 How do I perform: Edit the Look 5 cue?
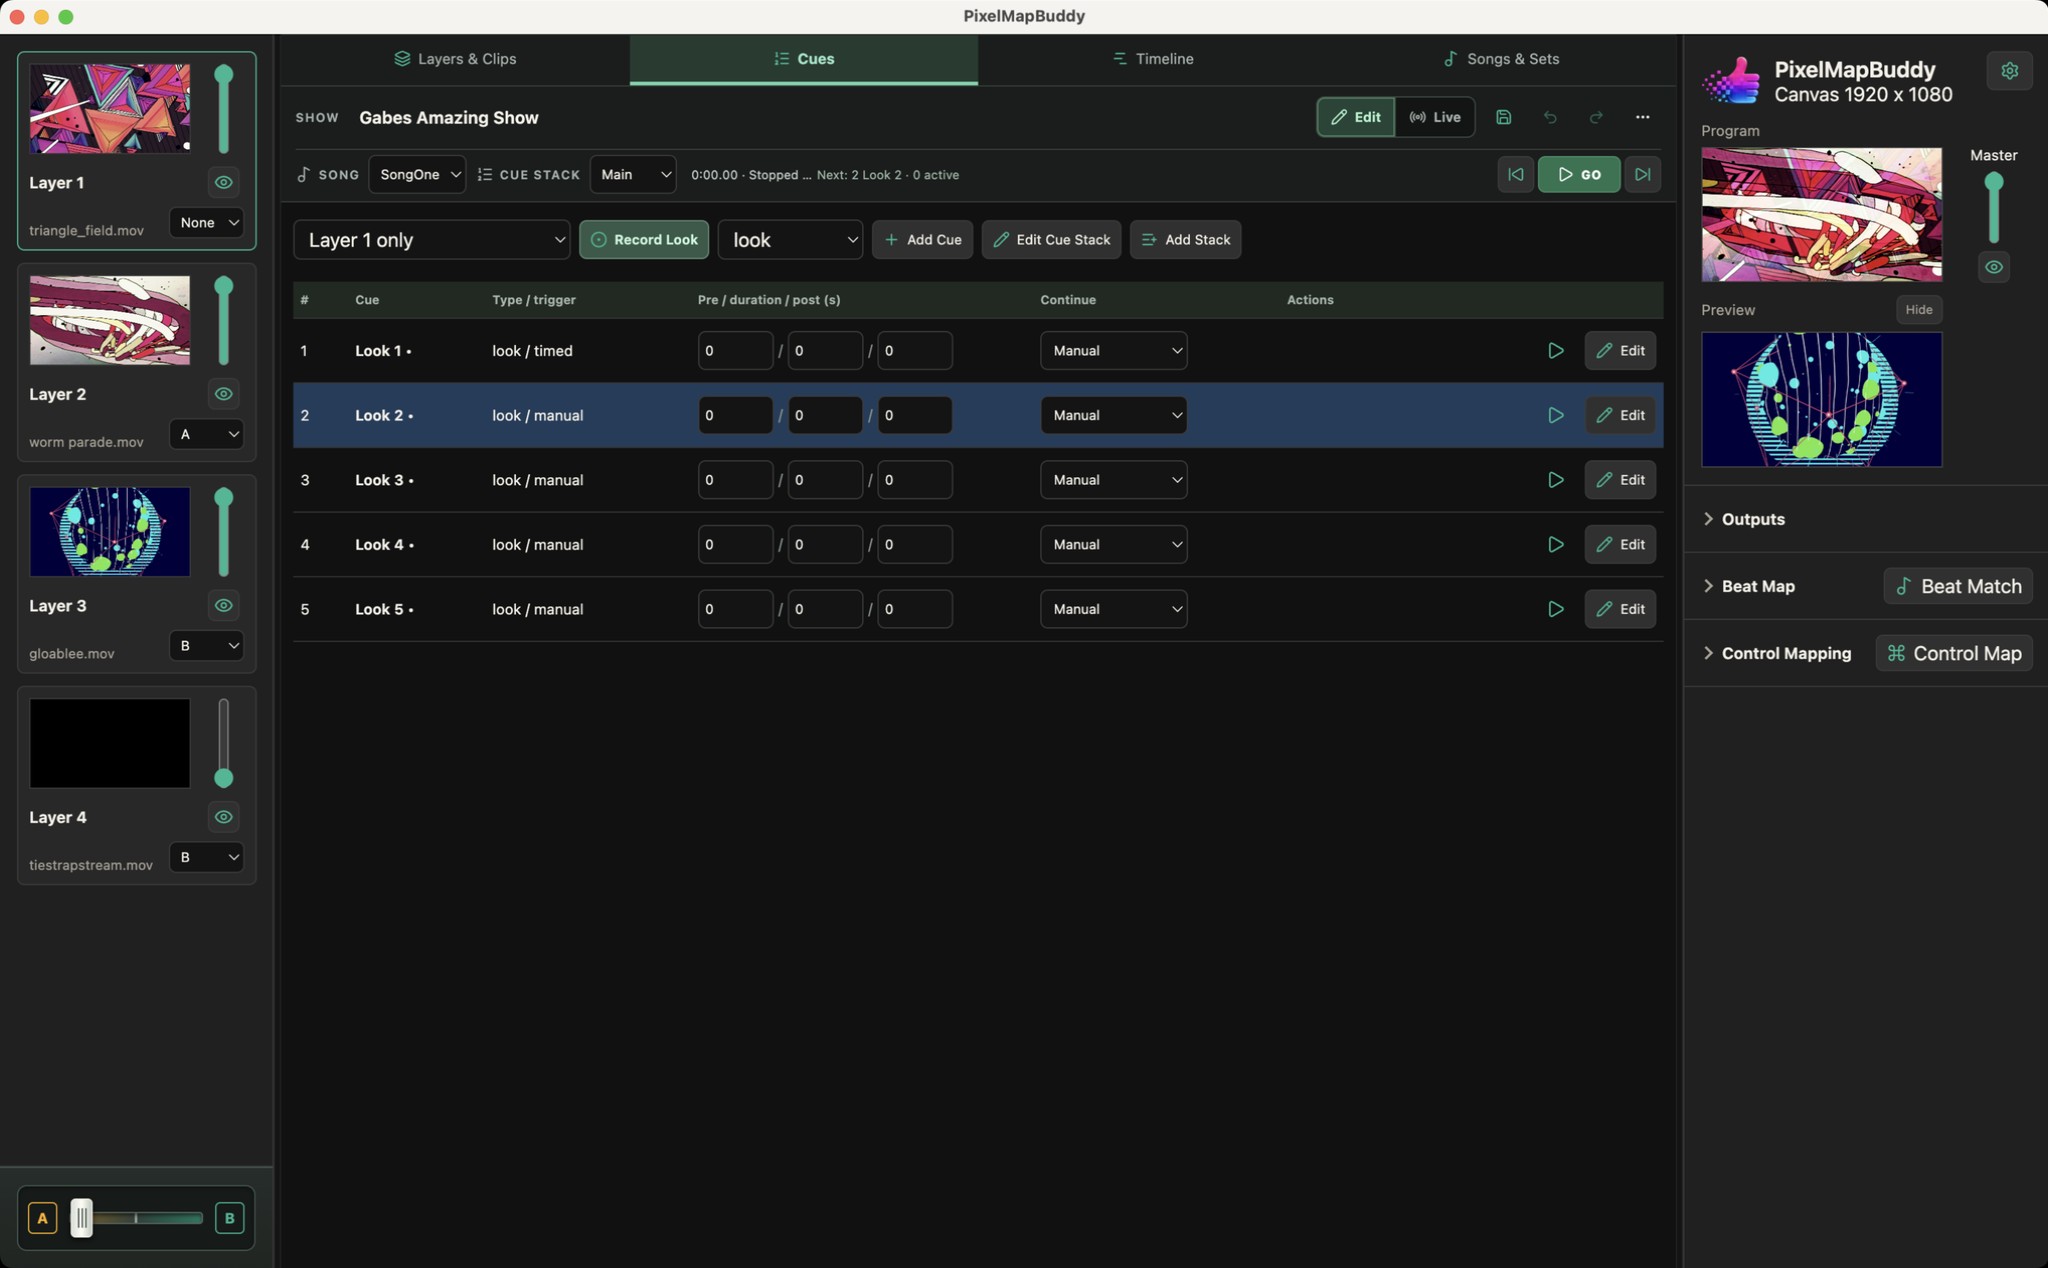1620,609
